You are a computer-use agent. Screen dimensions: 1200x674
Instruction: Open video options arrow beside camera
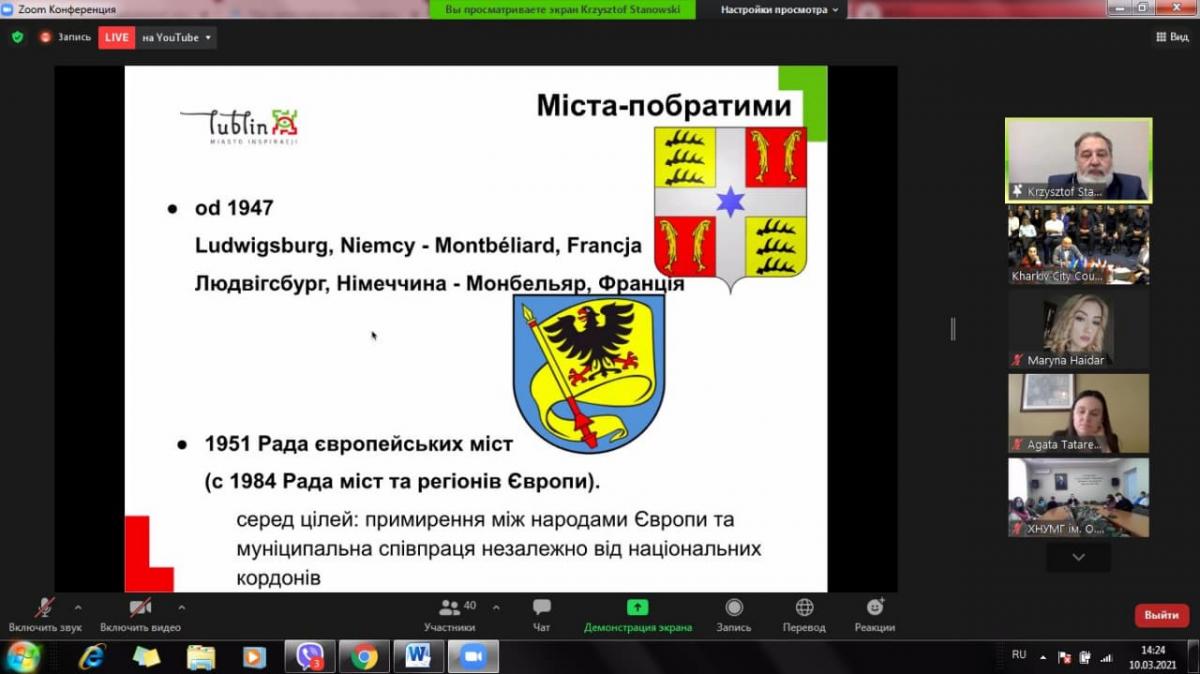[x=182, y=607]
